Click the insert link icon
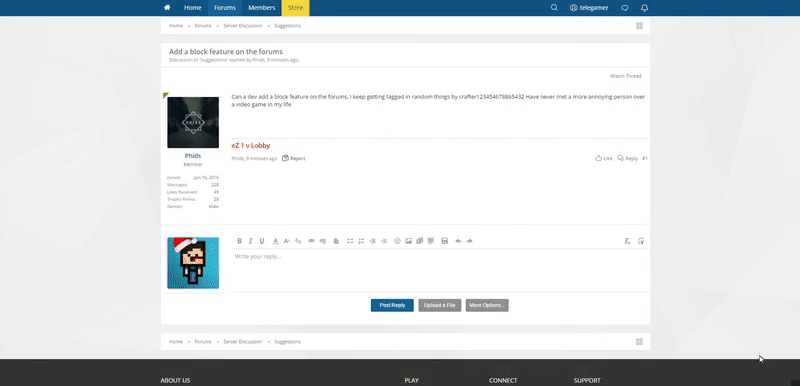The image size is (800, 386). tap(311, 241)
